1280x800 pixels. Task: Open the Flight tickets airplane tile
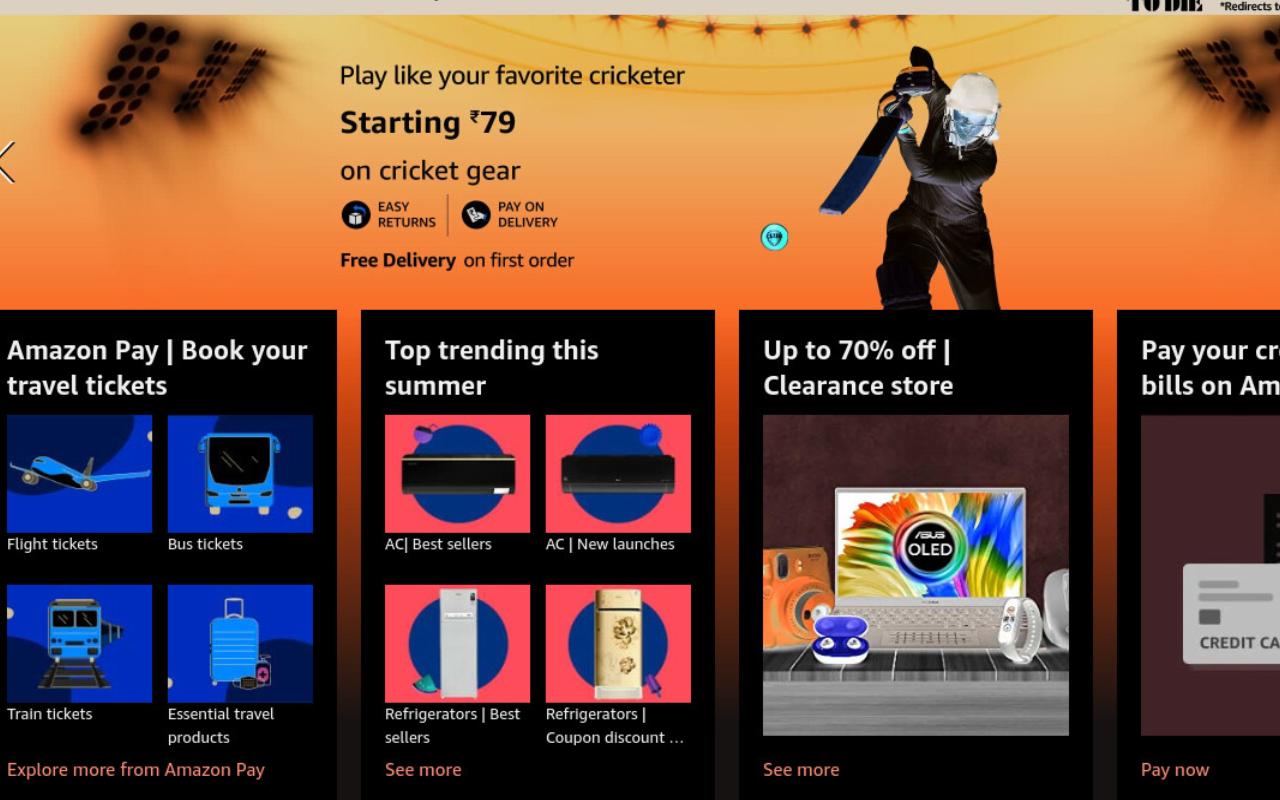pos(79,474)
